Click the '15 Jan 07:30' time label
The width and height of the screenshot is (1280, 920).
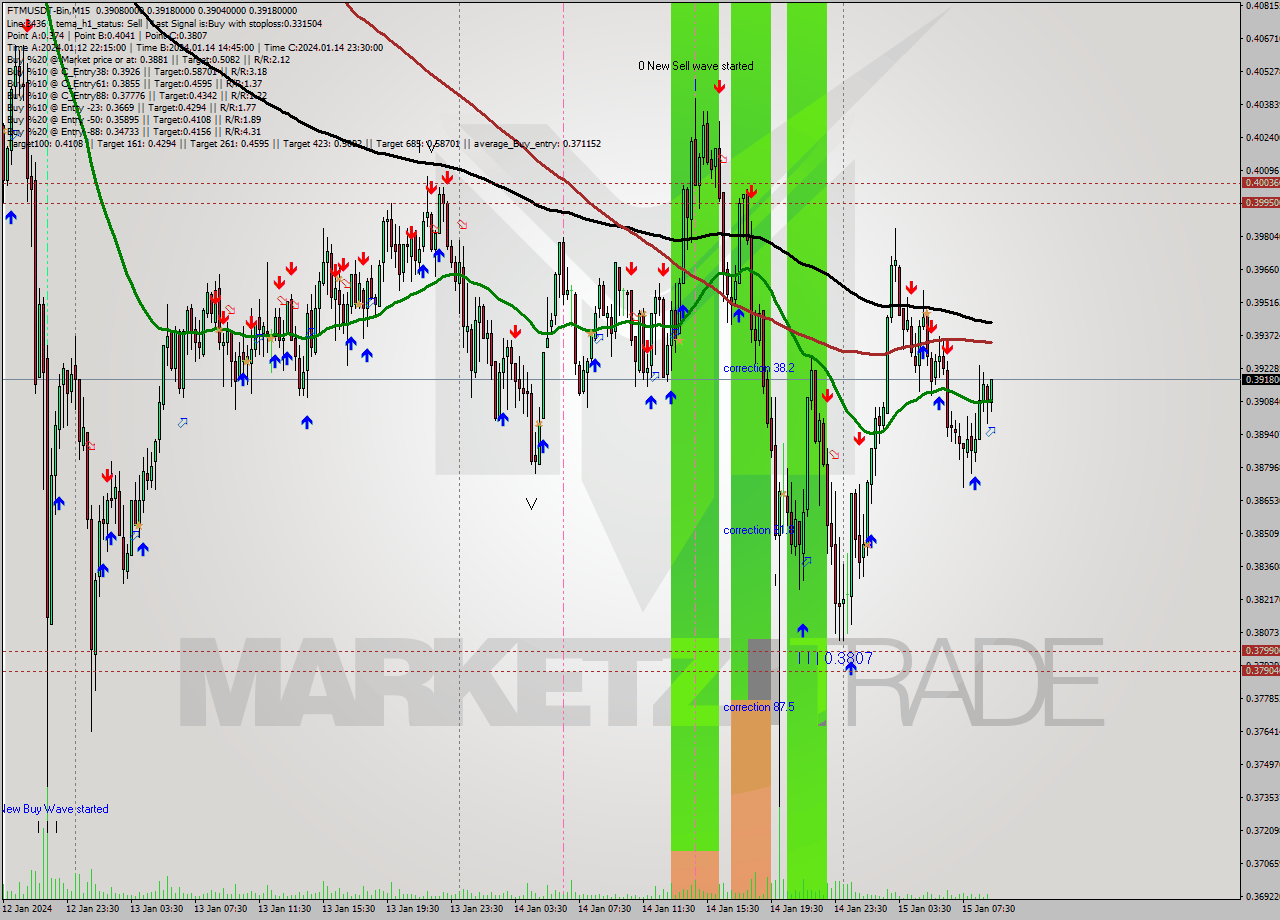(x=988, y=909)
